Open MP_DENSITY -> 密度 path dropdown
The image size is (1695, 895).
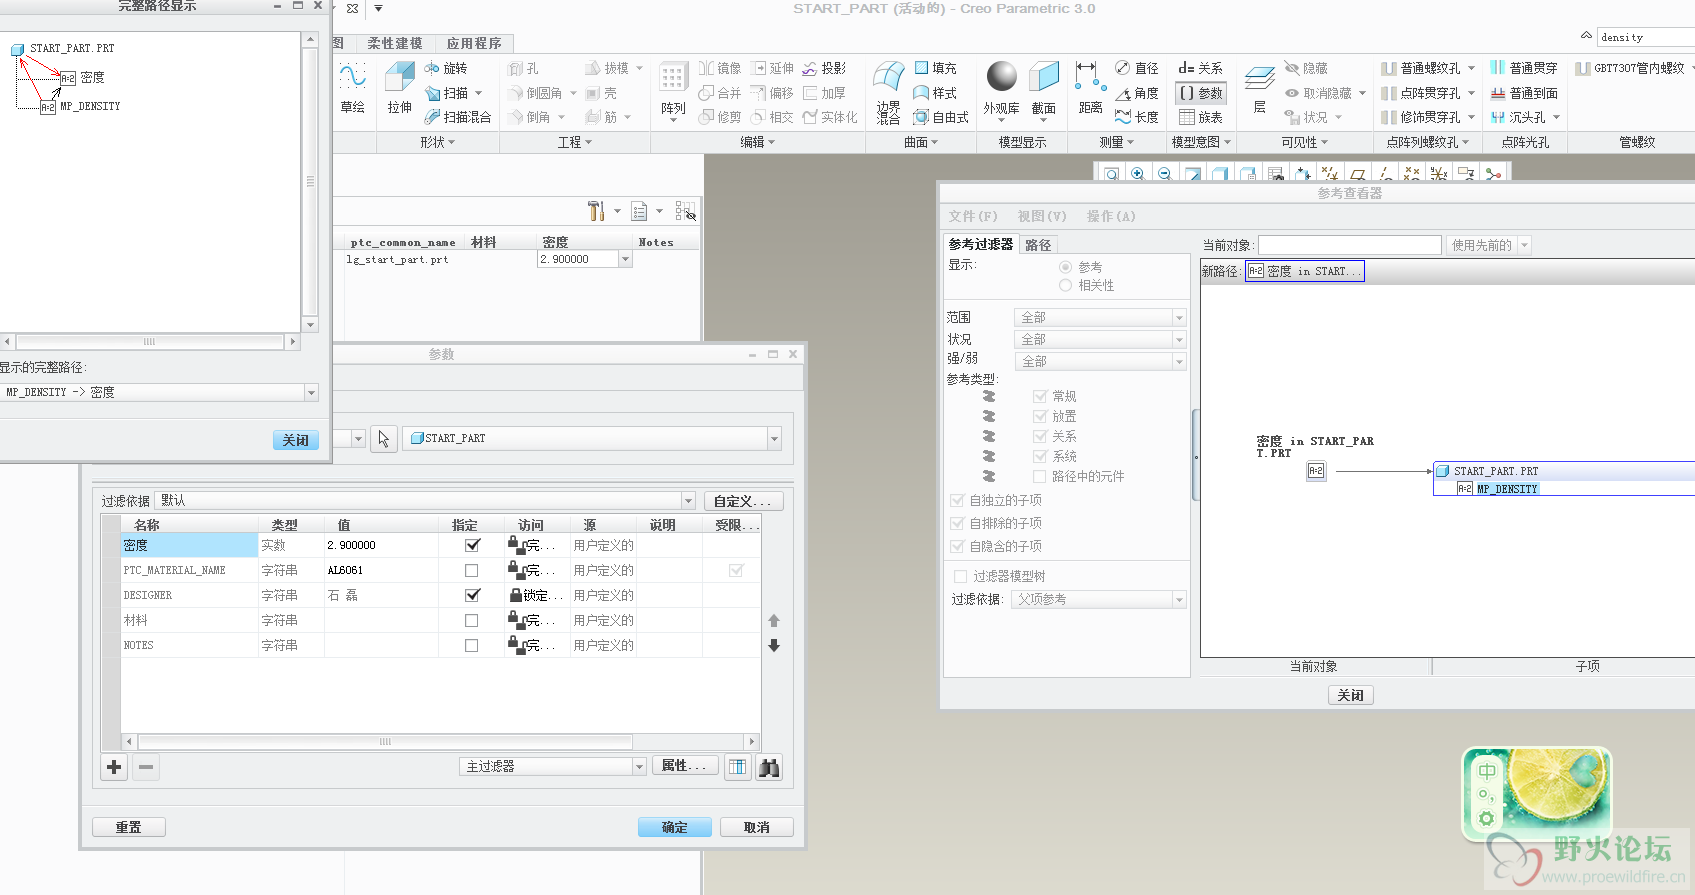point(159,393)
